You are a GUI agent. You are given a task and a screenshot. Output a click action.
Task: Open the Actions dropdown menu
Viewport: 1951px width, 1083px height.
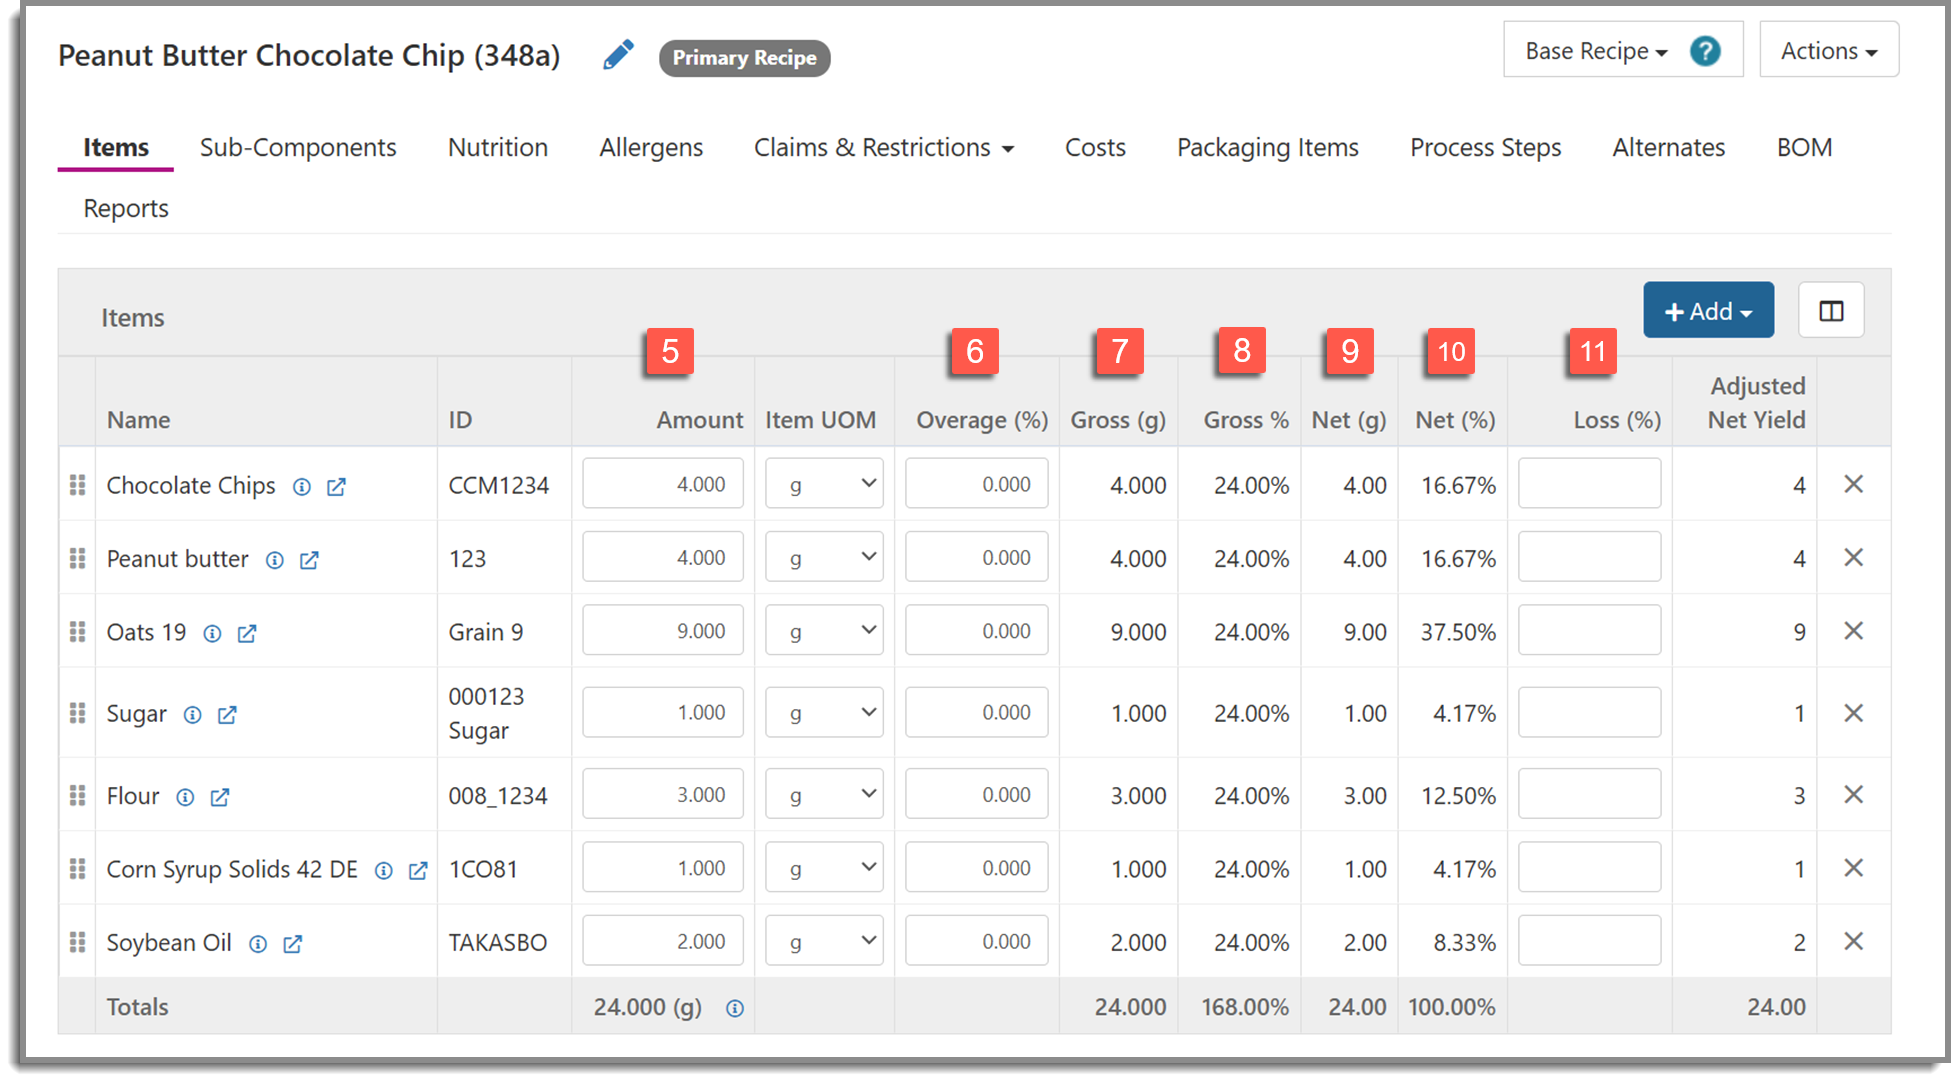(1829, 50)
